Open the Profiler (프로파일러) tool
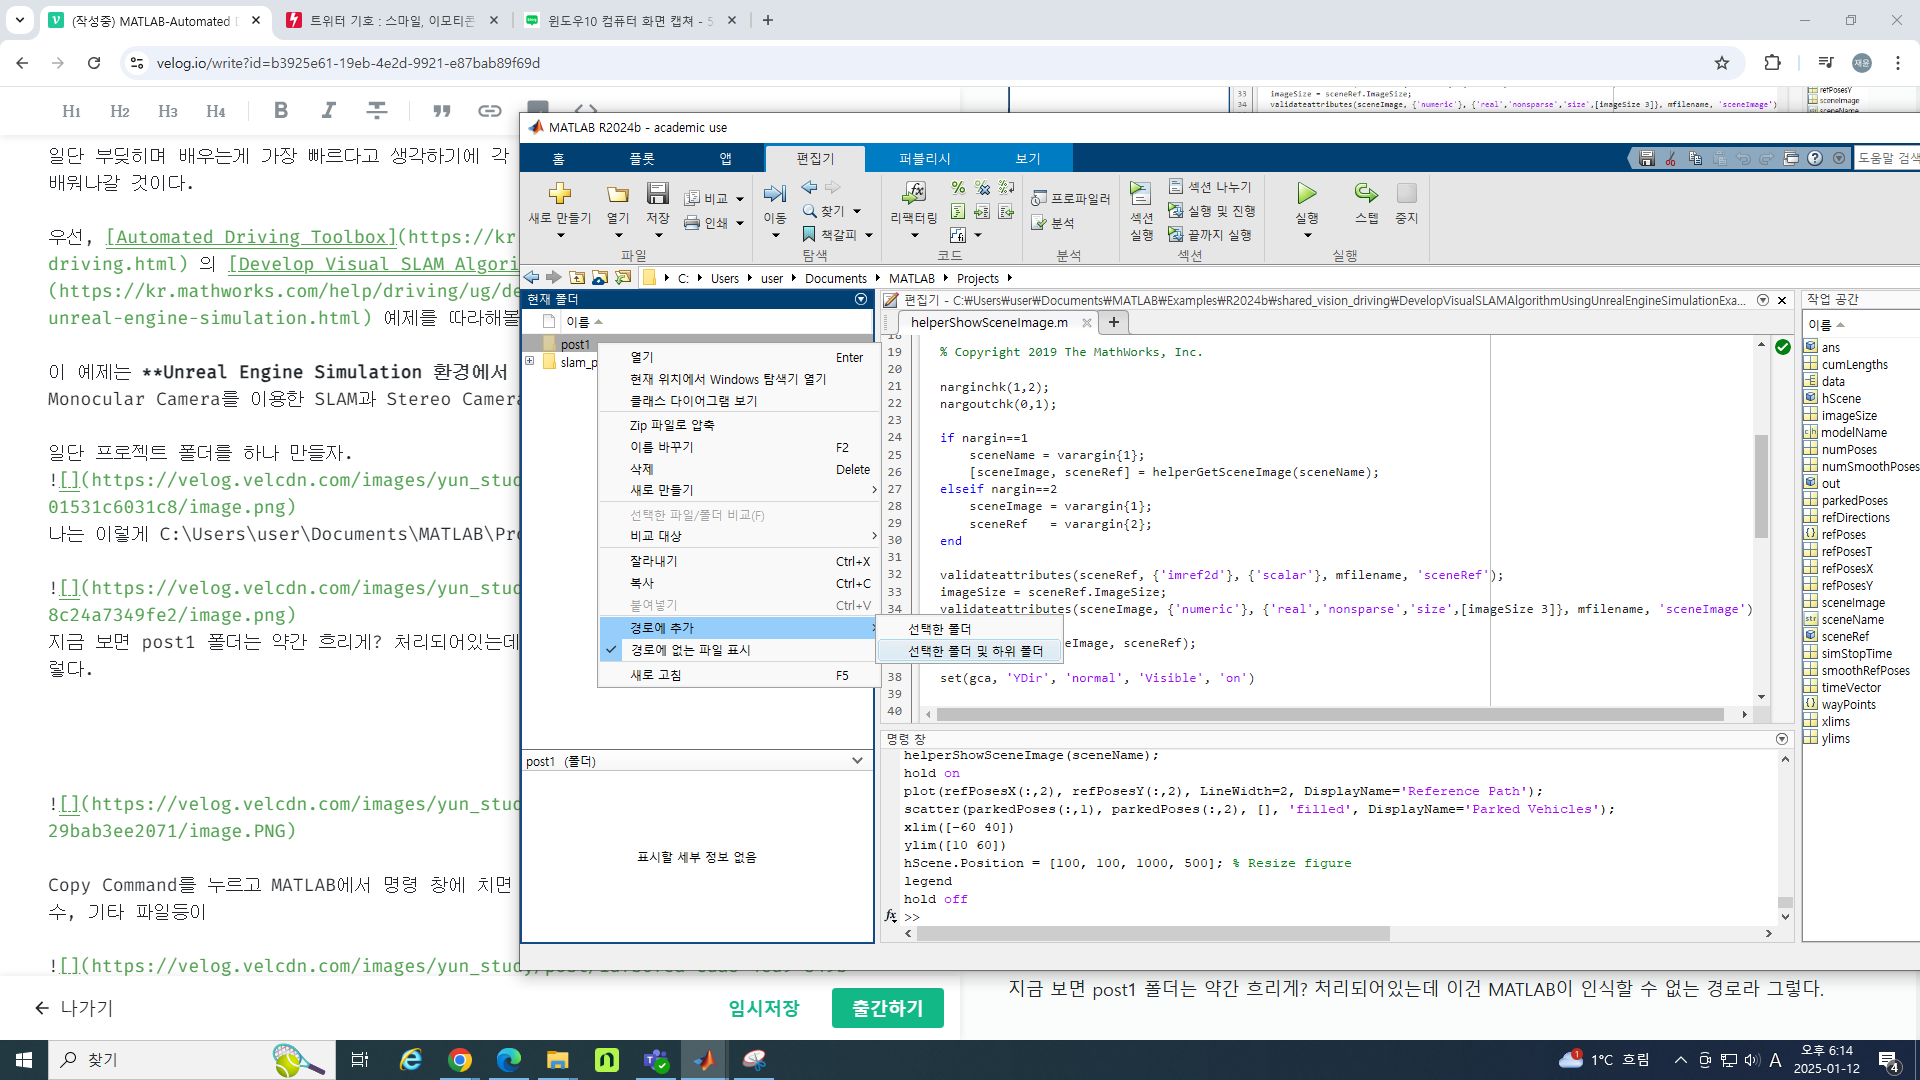This screenshot has height=1080, width=1920. pyautogui.click(x=1071, y=199)
